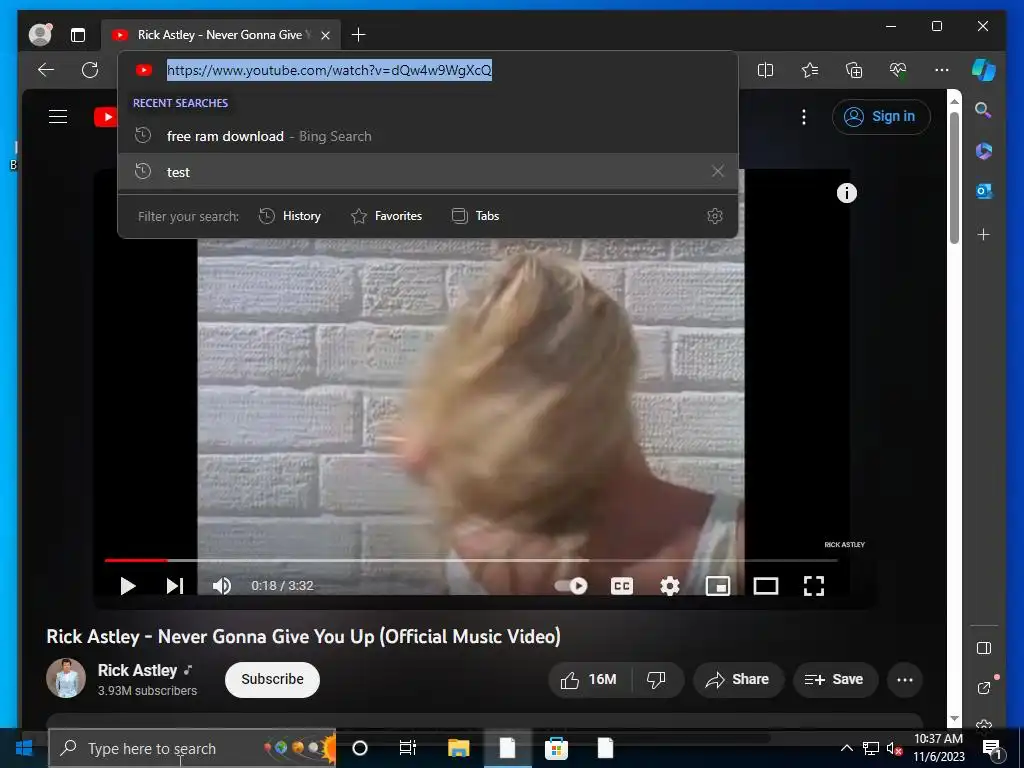Open address bar suggestion settings gear
Screen dimensions: 1024x768
click(715, 216)
